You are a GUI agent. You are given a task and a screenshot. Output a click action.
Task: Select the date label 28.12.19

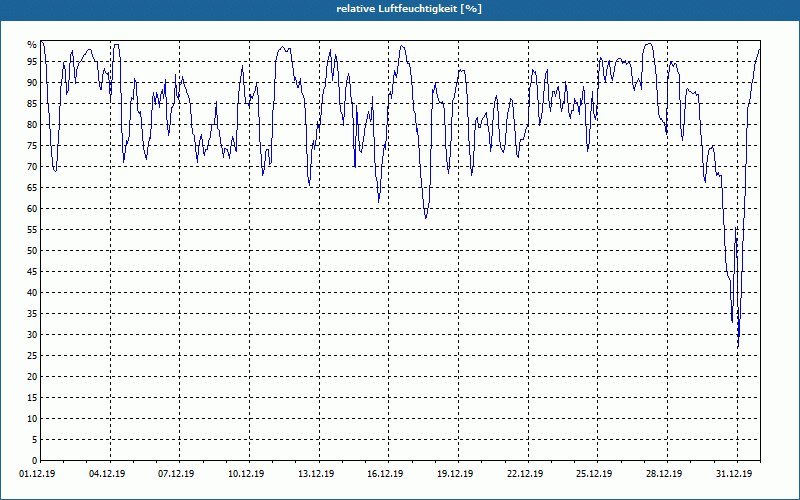664,474
